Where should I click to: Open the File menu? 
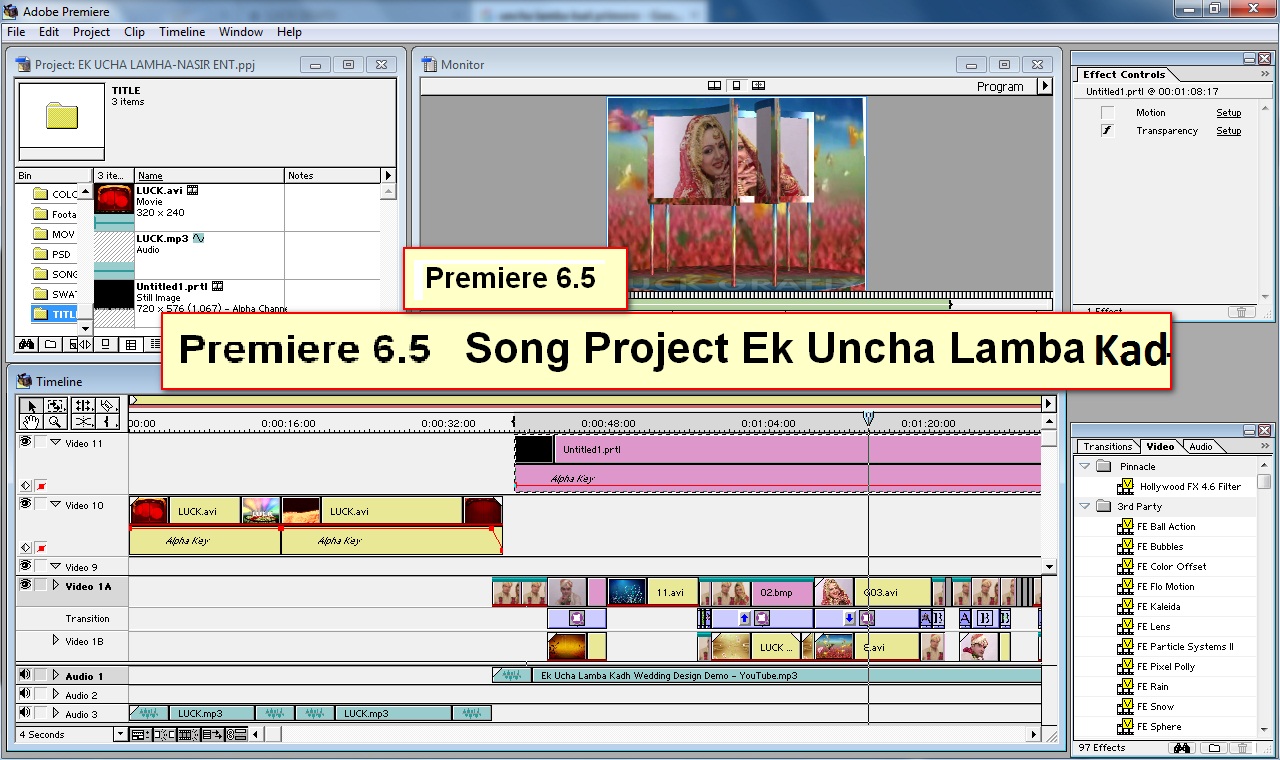(16, 32)
